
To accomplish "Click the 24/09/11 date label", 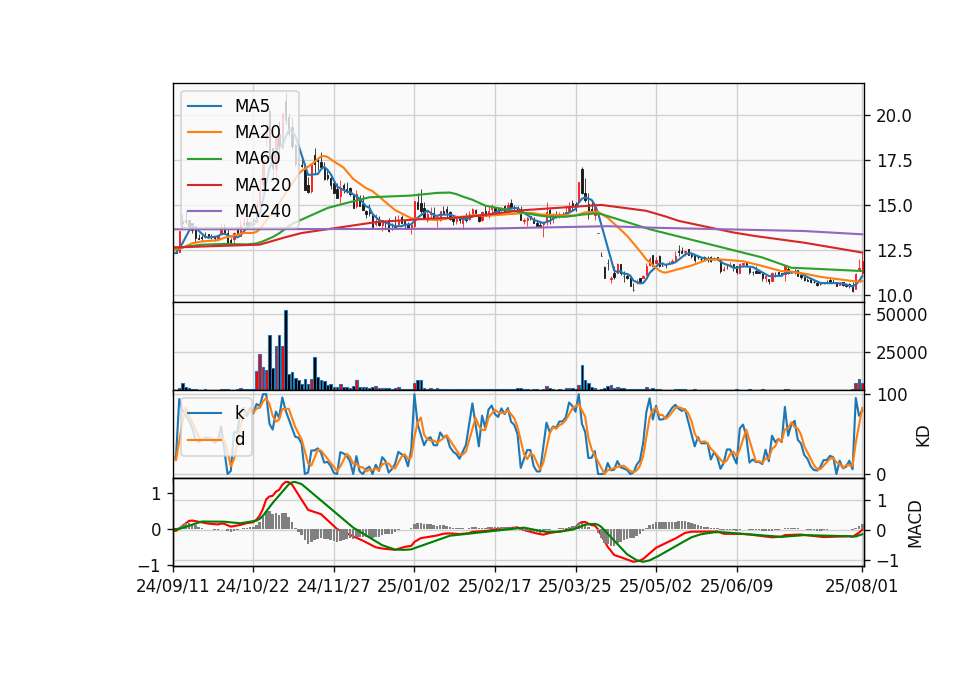I will [x=173, y=587].
